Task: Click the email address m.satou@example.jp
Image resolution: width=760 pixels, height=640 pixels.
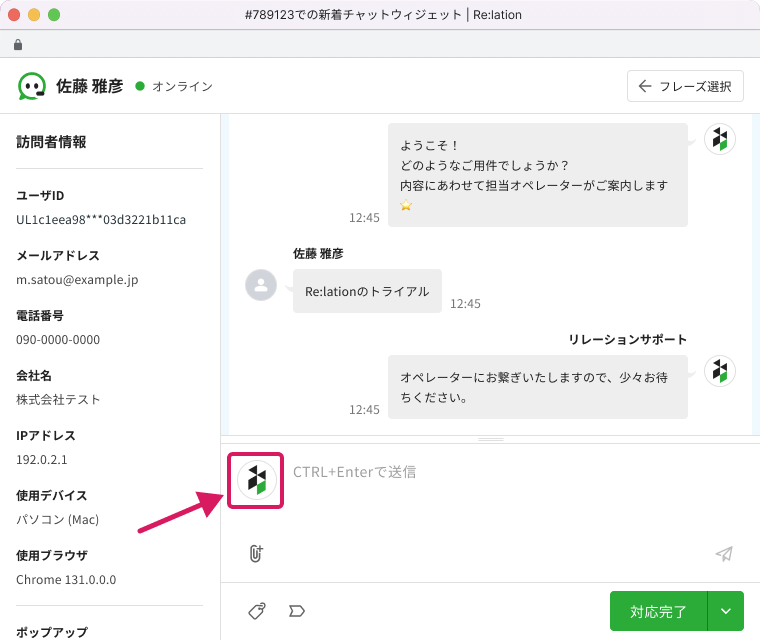Action: (x=77, y=280)
